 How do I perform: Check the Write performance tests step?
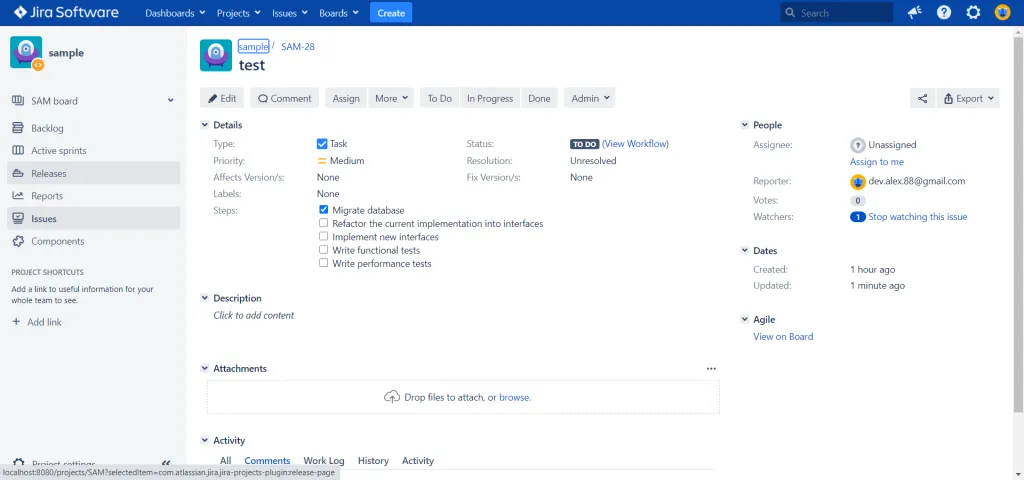click(323, 263)
